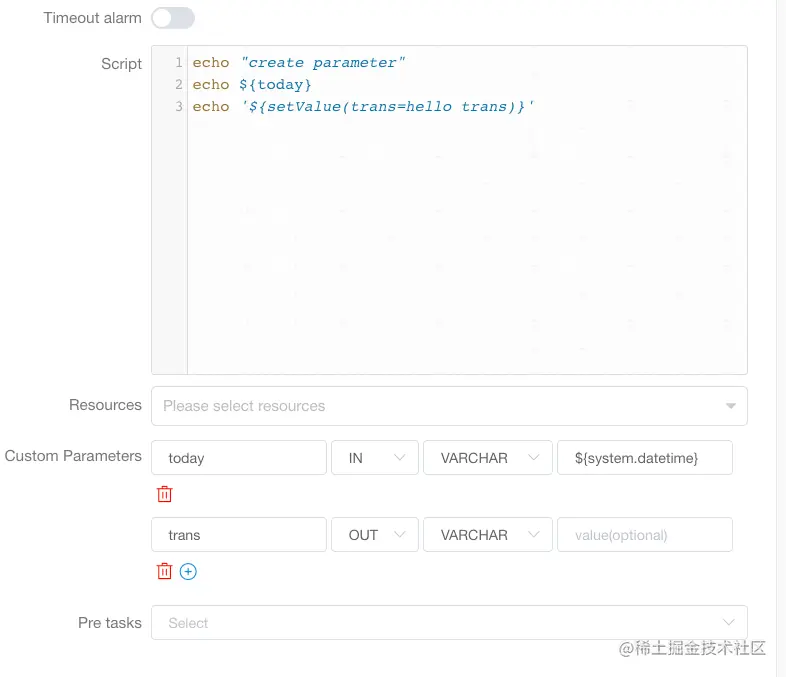The image size is (786, 677).
Task: Open the Pre tasks Select dropdown
Action: tap(449, 622)
